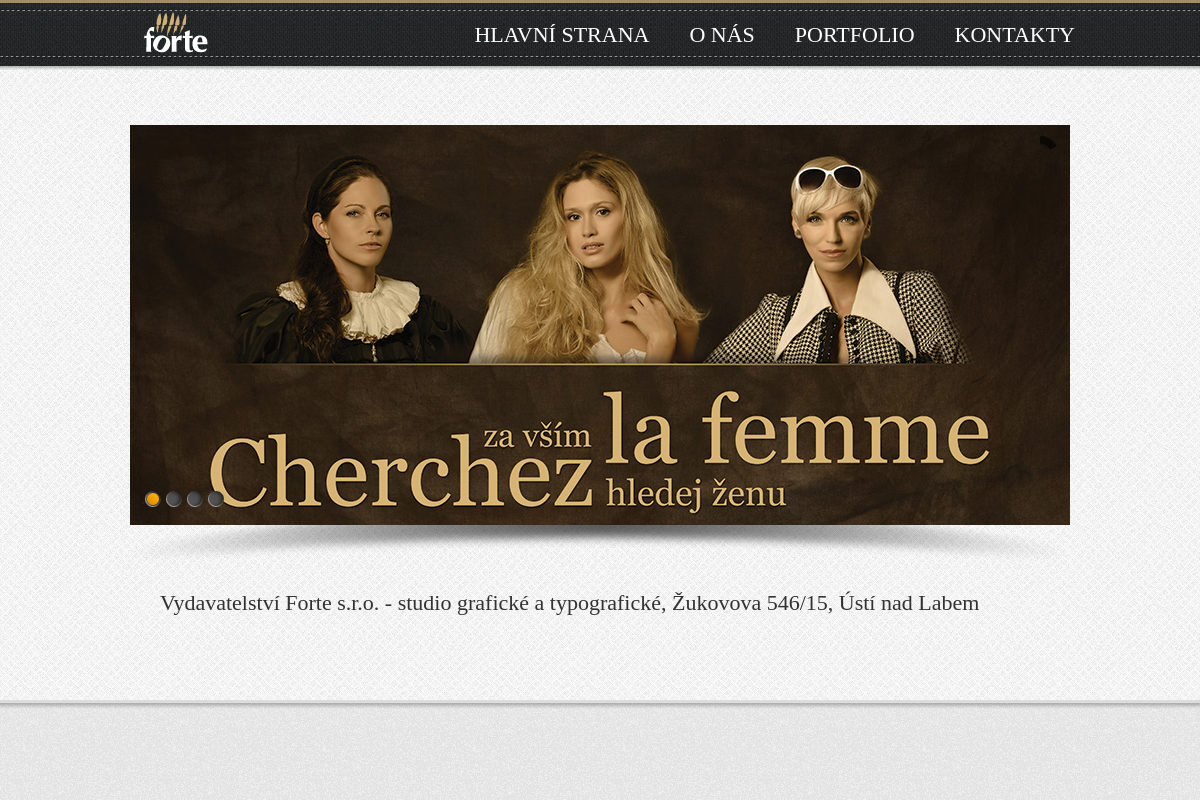Click the wheat emblem above the Forte wordmark
This screenshot has height=800, width=1200.
pyautogui.click(x=172, y=22)
